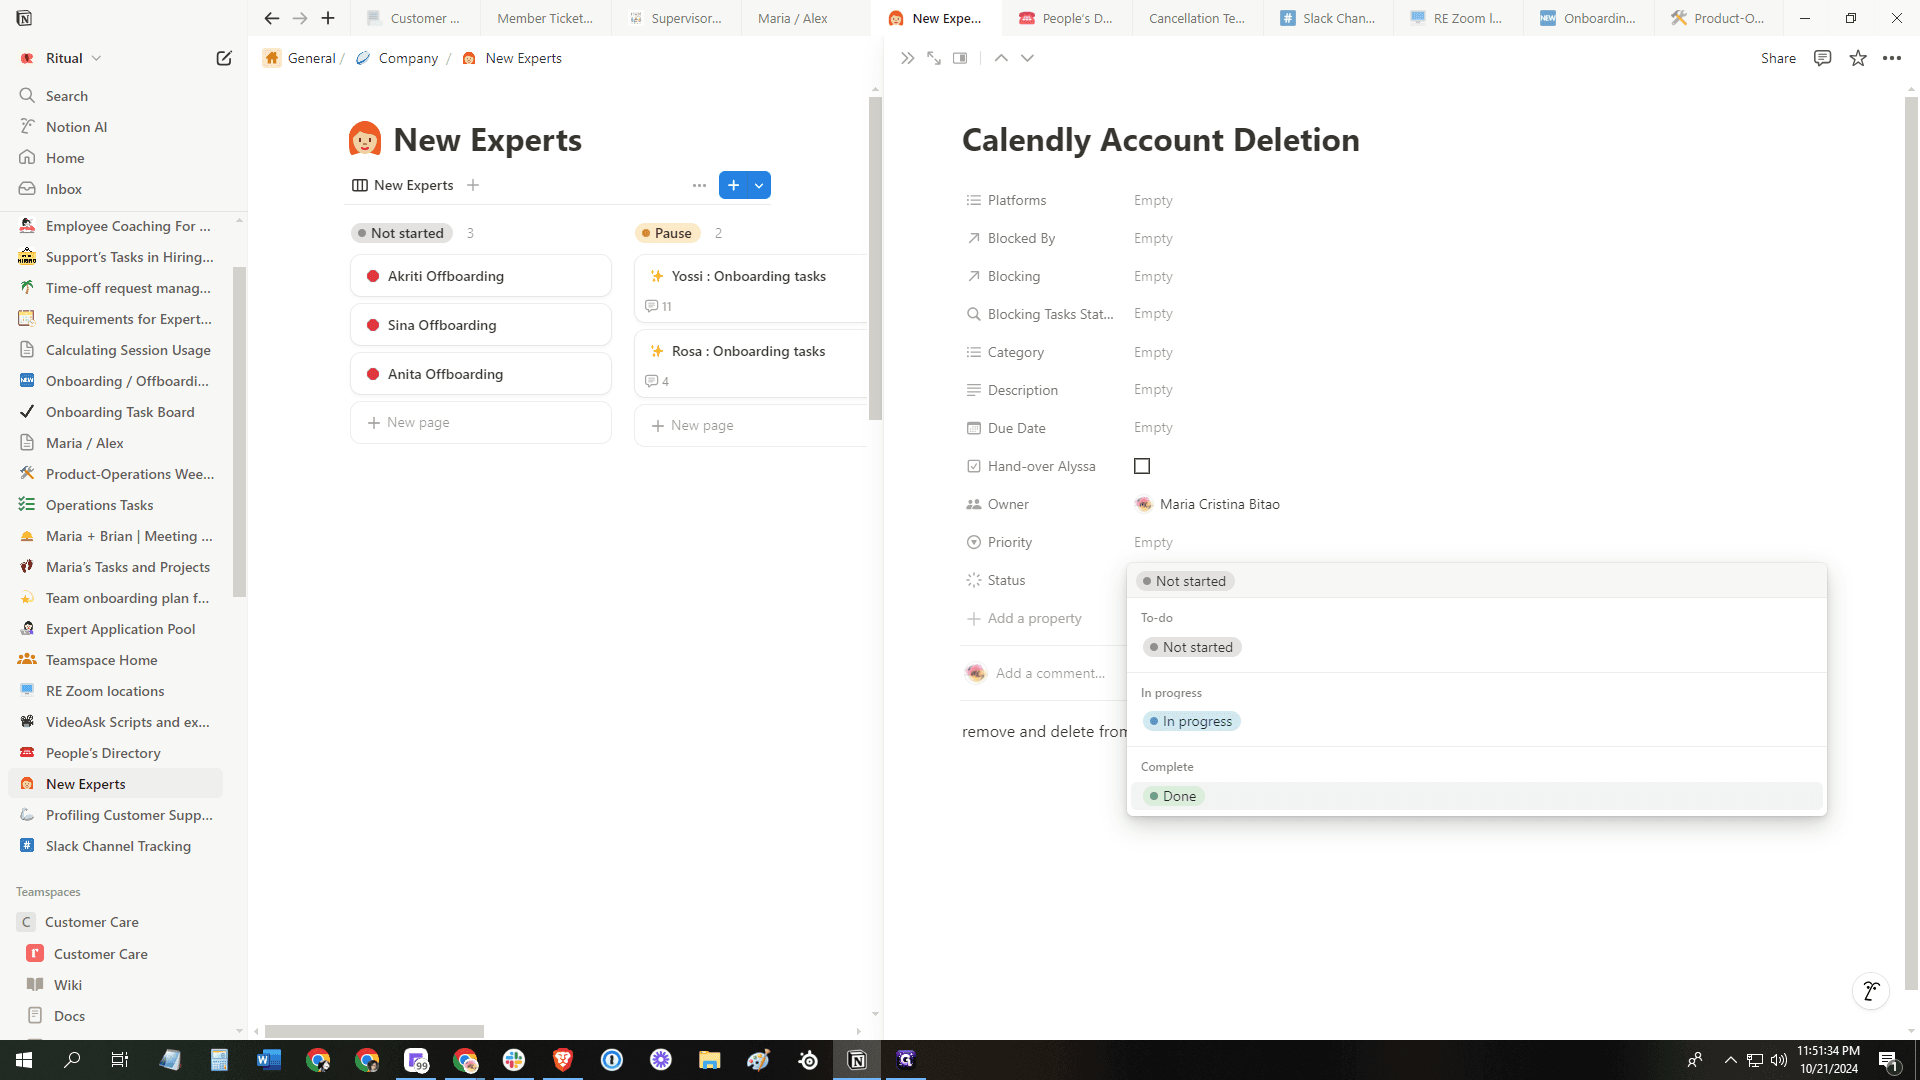Image resolution: width=1920 pixels, height=1080 pixels.
Task: Click the blue New plus button
Action: click(733, 185)
